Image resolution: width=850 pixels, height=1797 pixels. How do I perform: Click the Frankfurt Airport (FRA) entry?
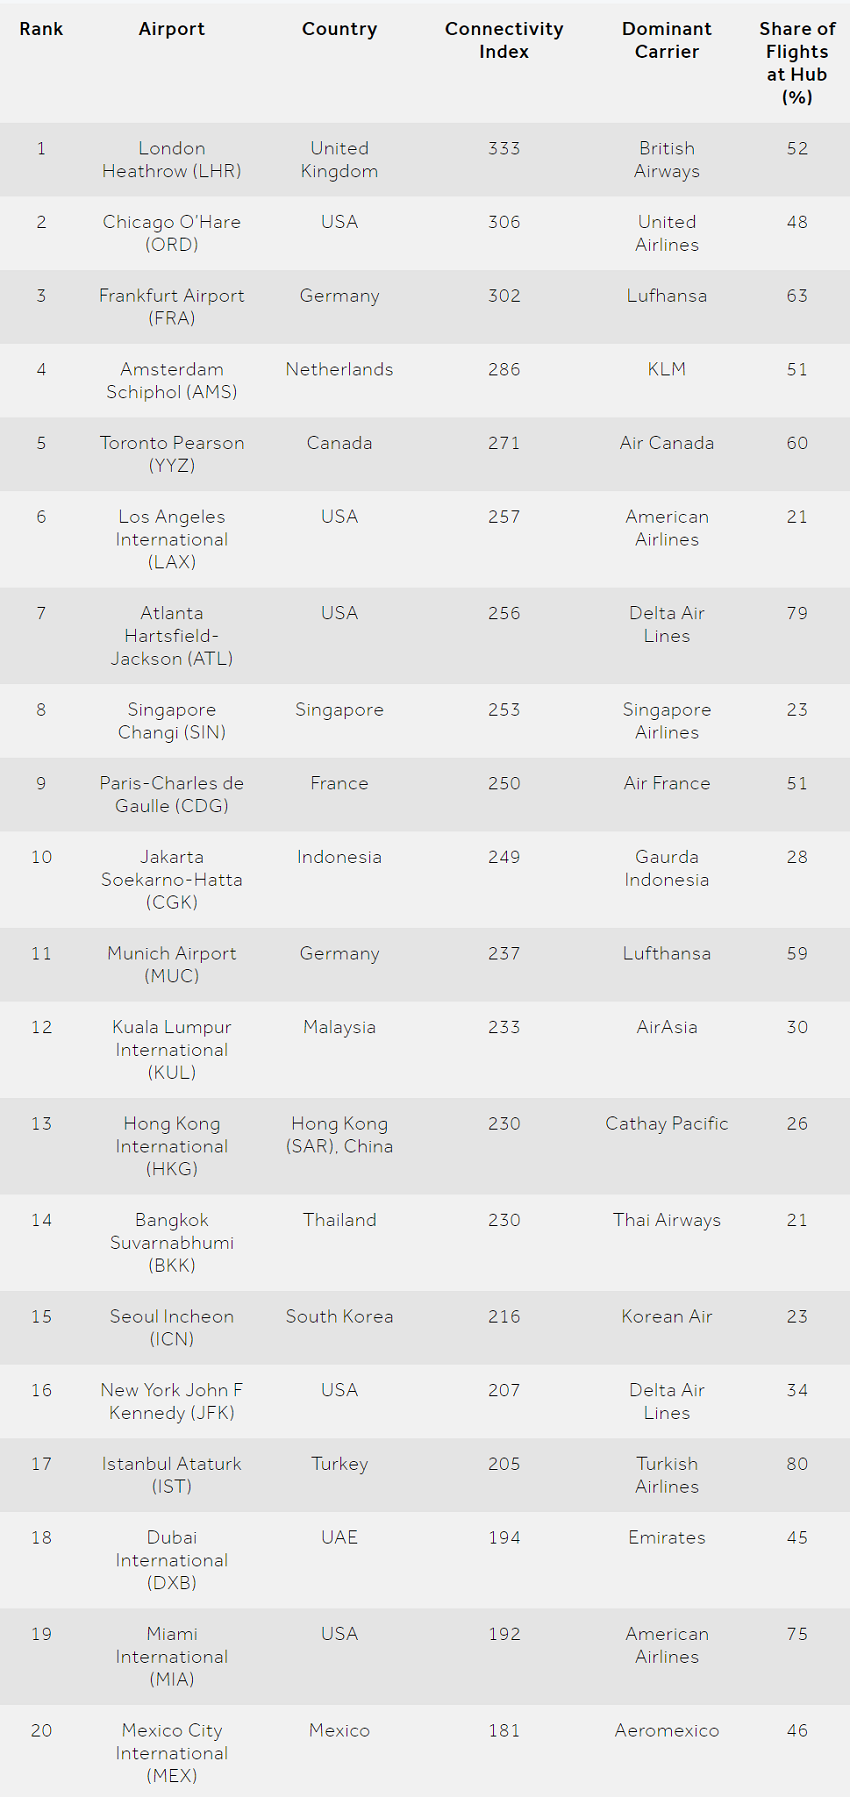coord(172,307)
